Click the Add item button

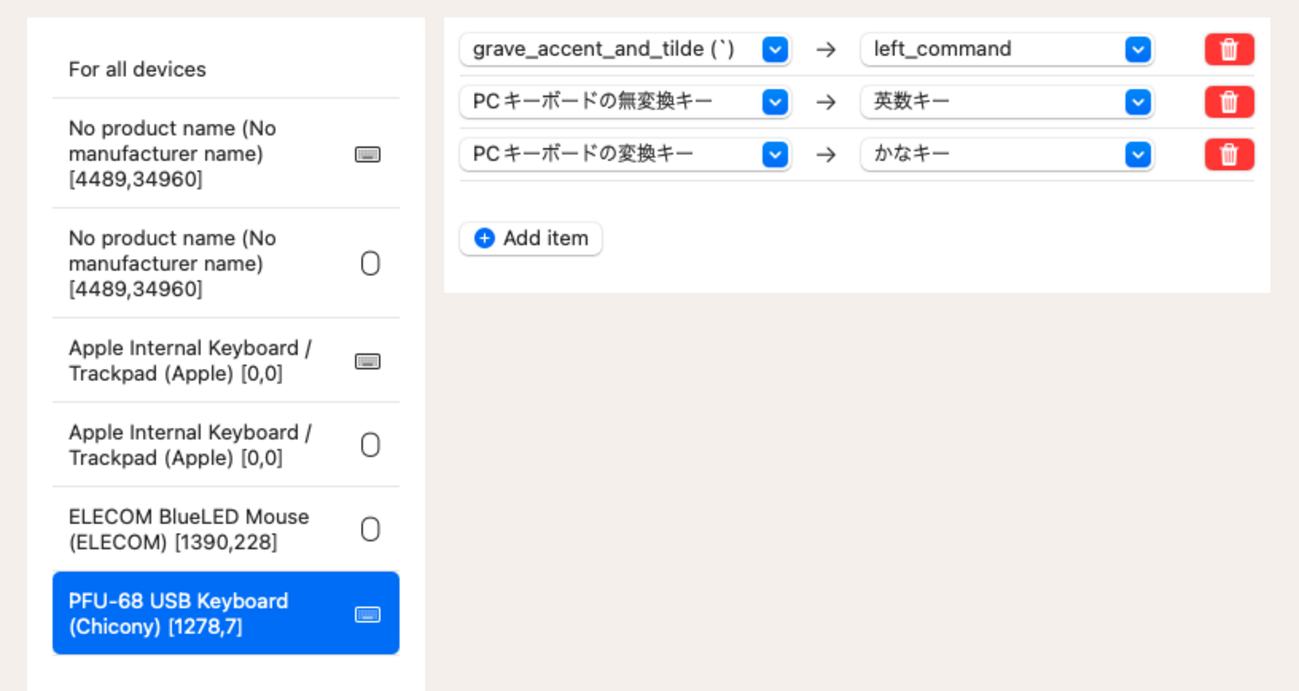(531, 238)
